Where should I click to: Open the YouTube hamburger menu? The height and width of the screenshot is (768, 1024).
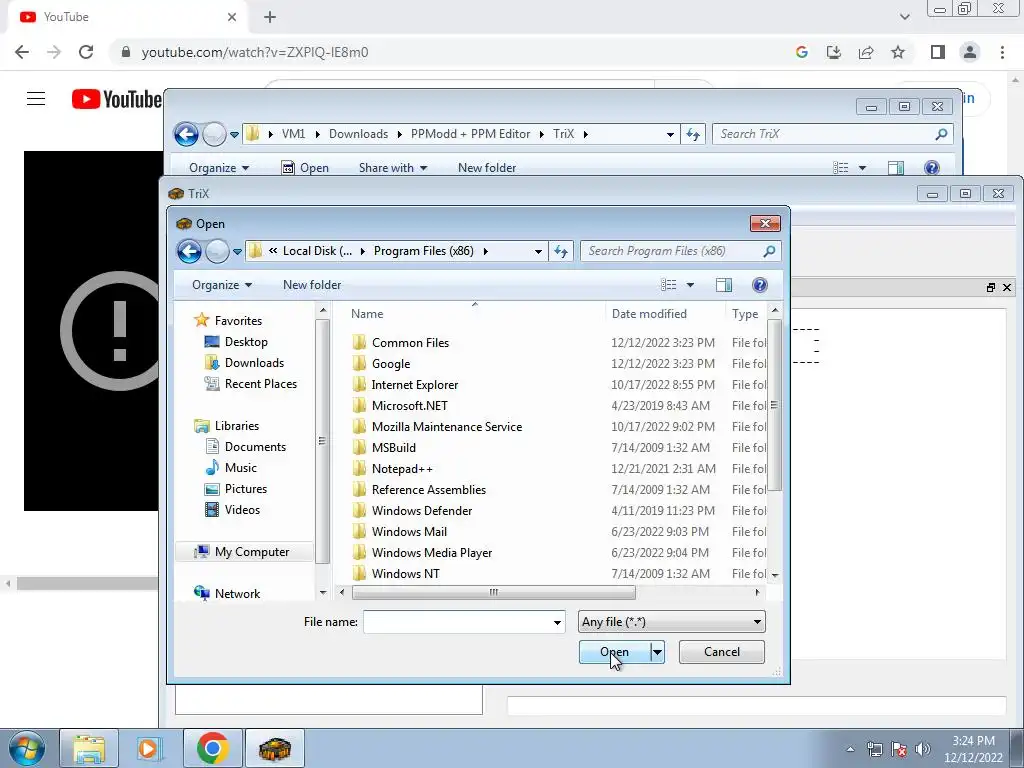[36, 99]
